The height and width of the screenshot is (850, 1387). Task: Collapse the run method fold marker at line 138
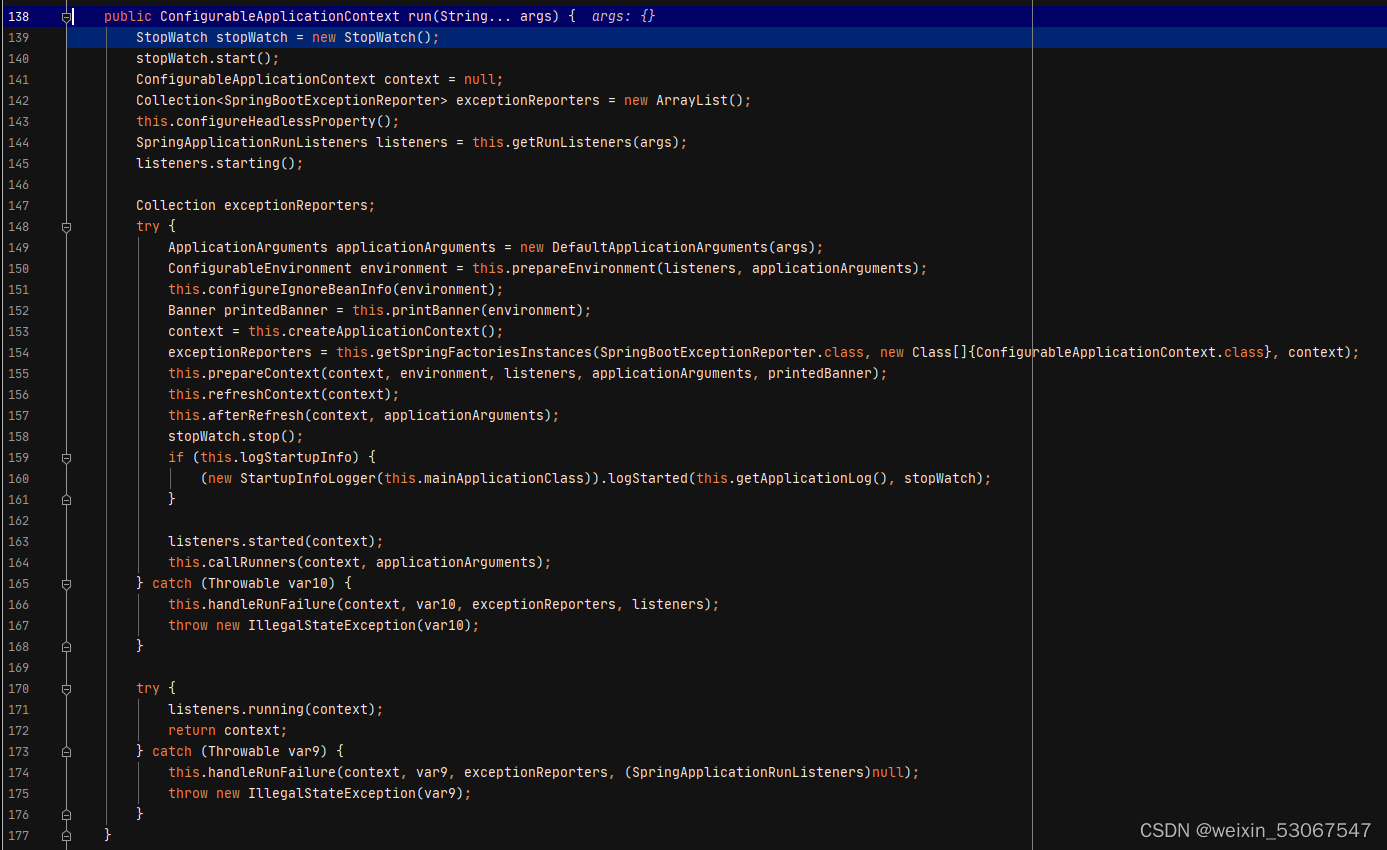tap(66, 17)
